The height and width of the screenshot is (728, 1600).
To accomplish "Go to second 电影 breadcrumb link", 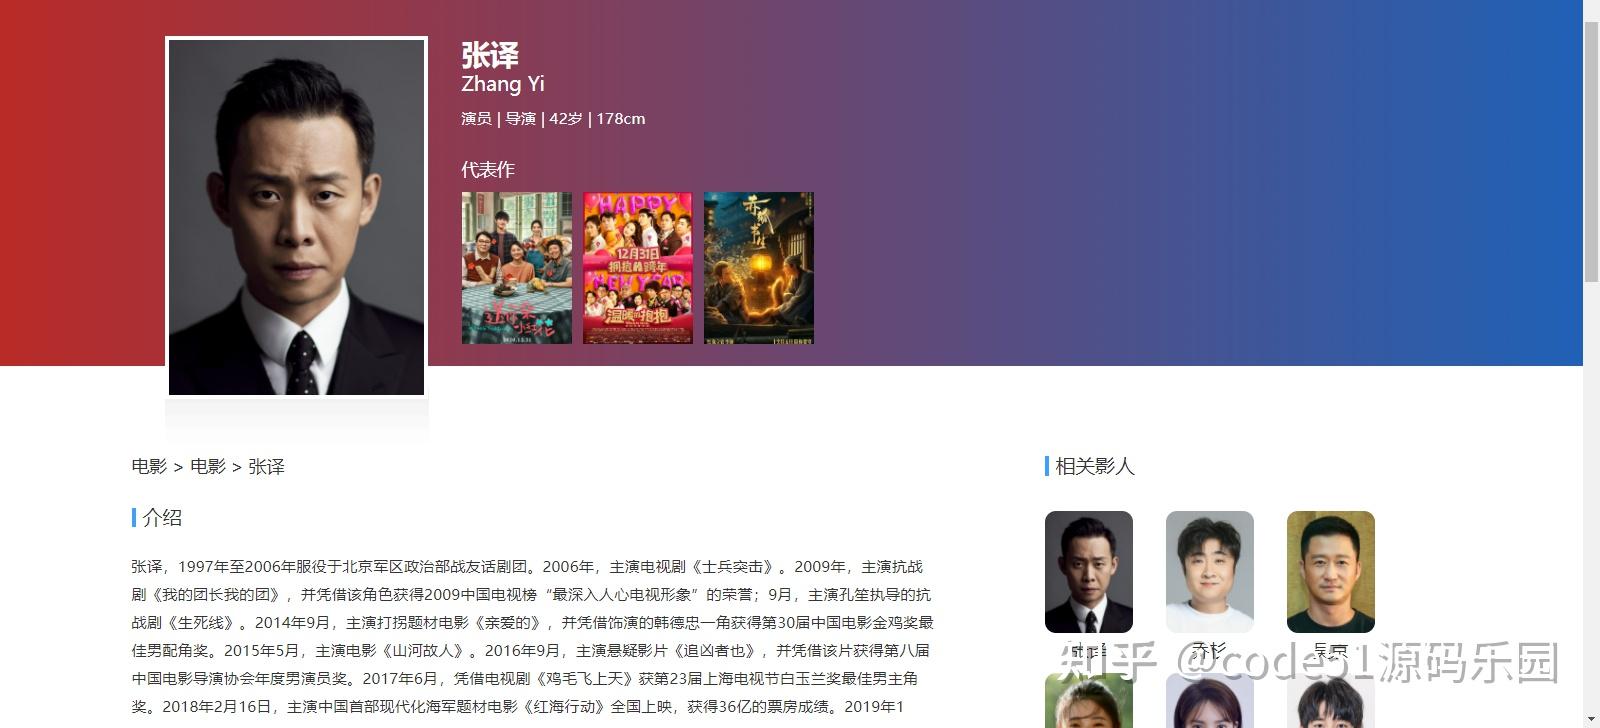I will pyautogui.click(x=208, y=466).
